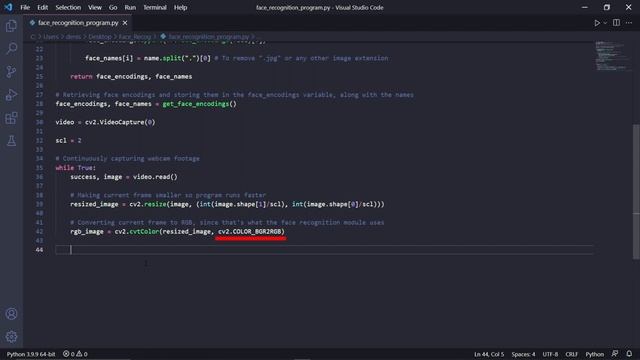Open the Run menu
Screen dimensions: 640x360
pos(130,7)
